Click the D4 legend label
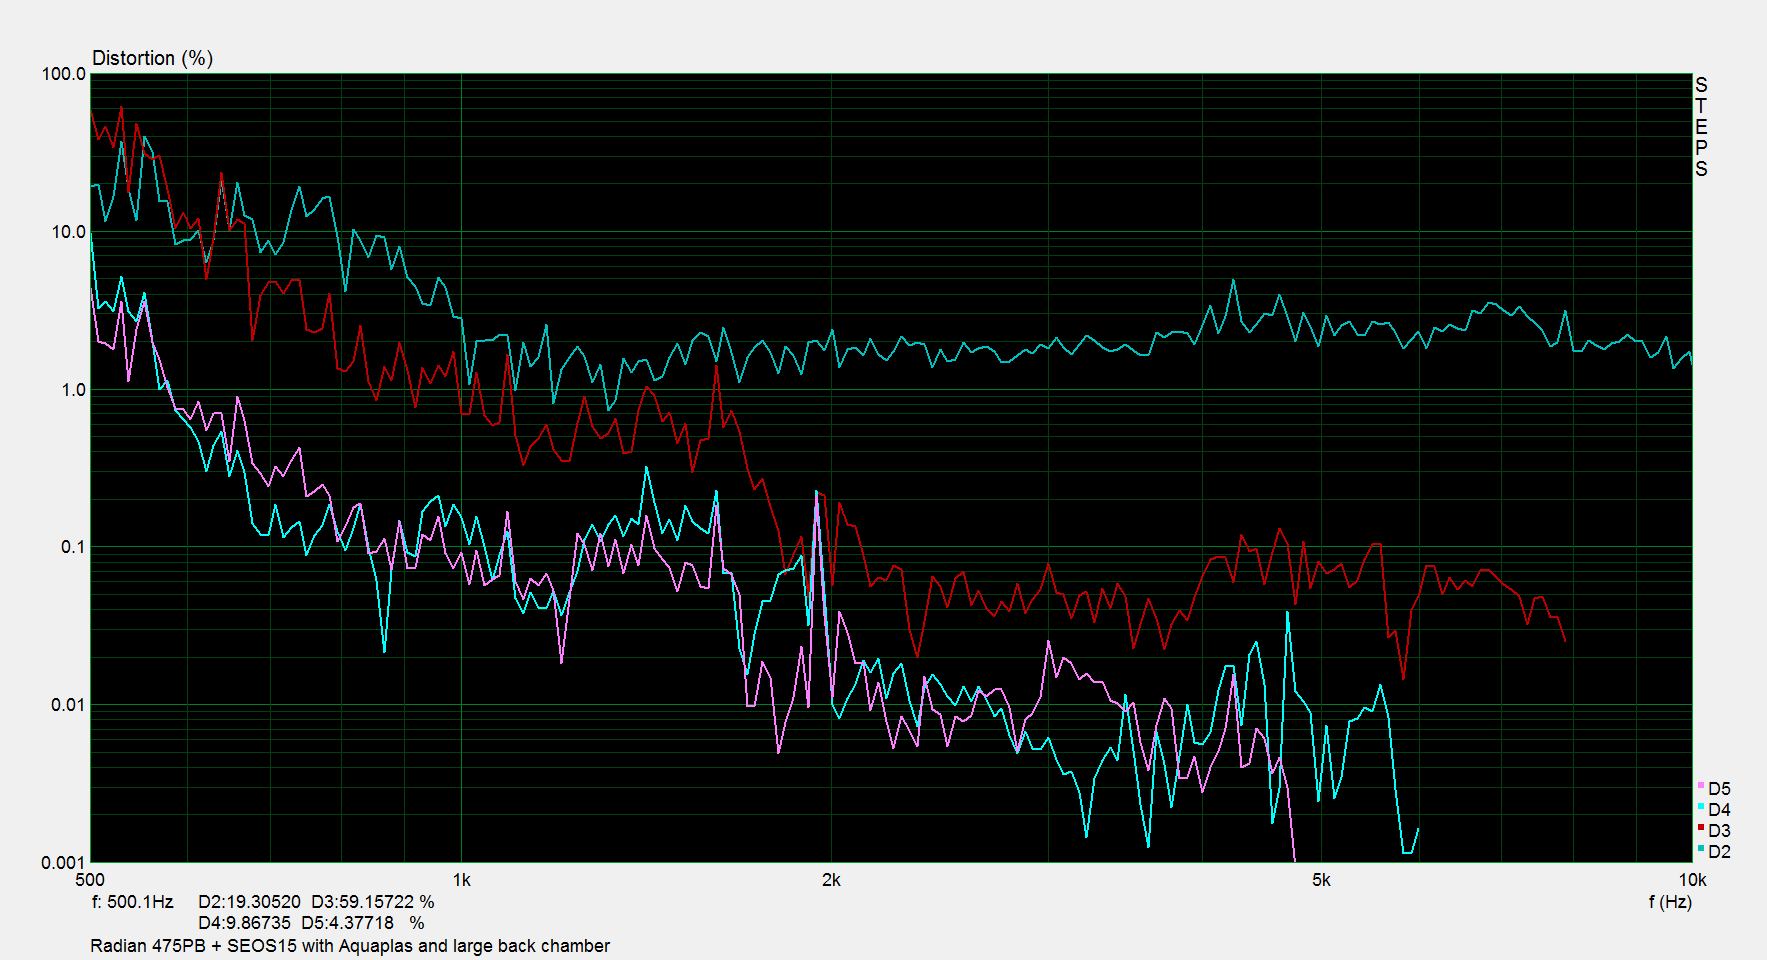The image size is (1767, 960). click(1719, 810)
